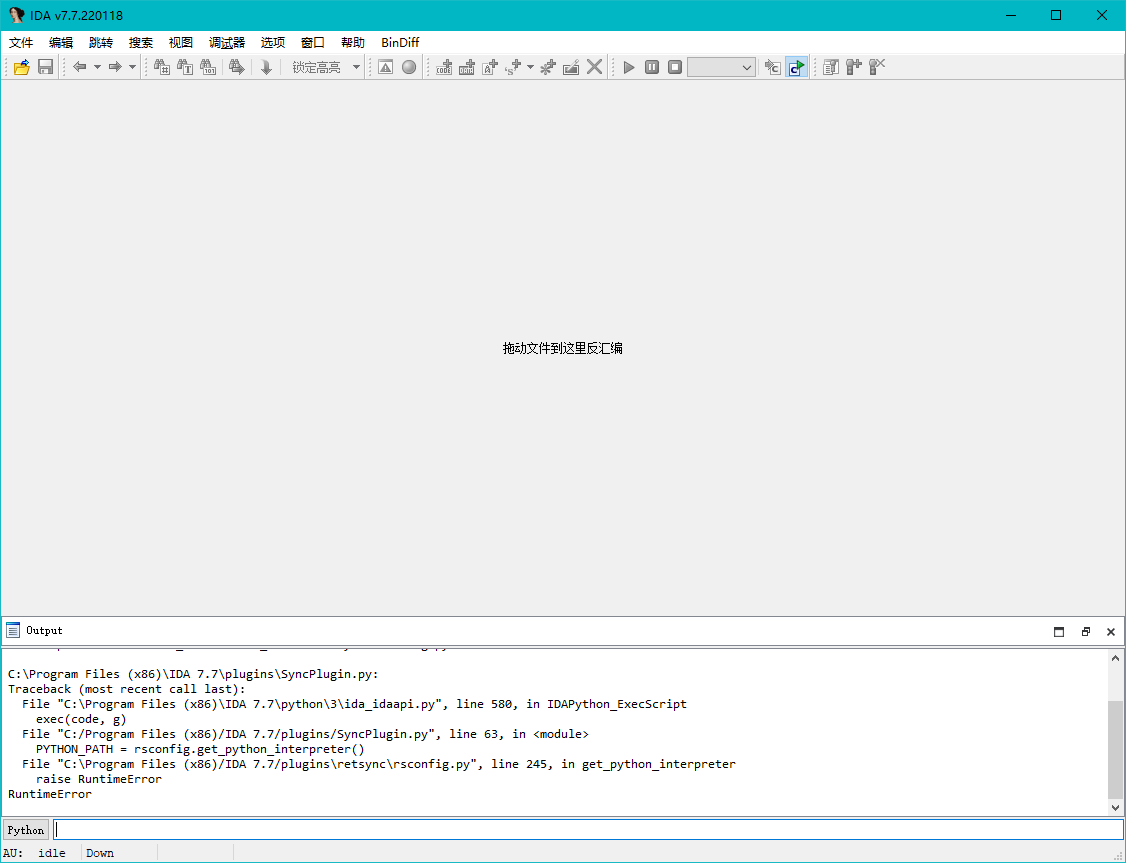Click the Output window scroll down arrow
Viewport: 1126px width, 863px height.
[1115, 808]
